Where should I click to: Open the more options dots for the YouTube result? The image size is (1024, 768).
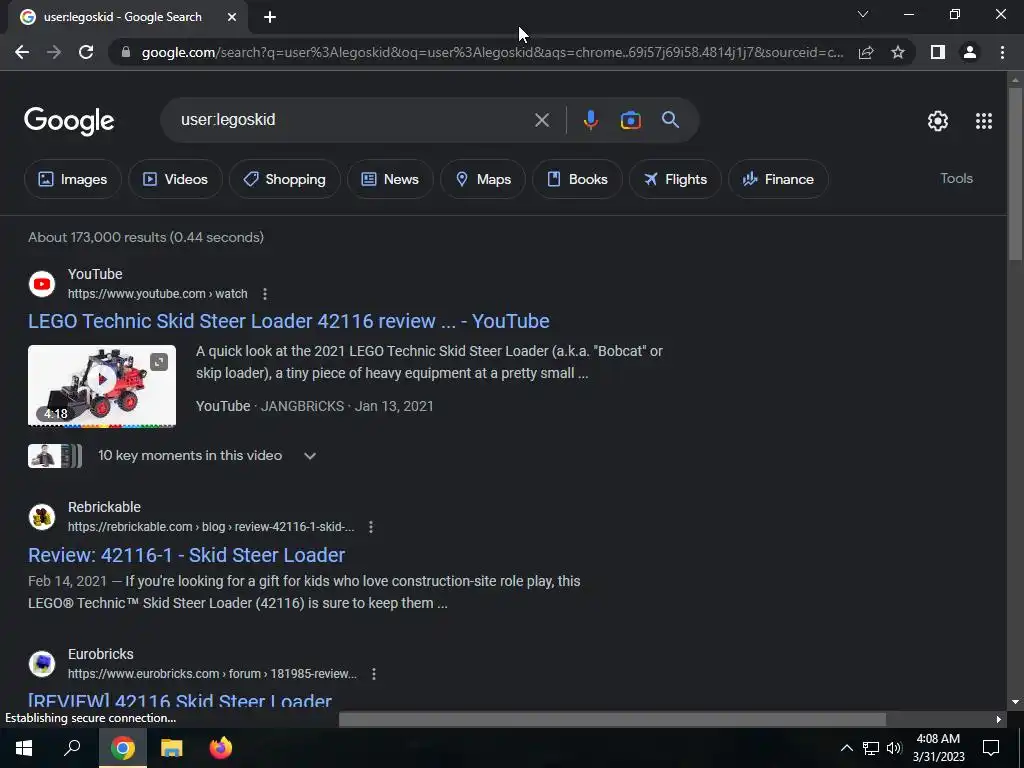pyautogui.click(x=264, y=294)
